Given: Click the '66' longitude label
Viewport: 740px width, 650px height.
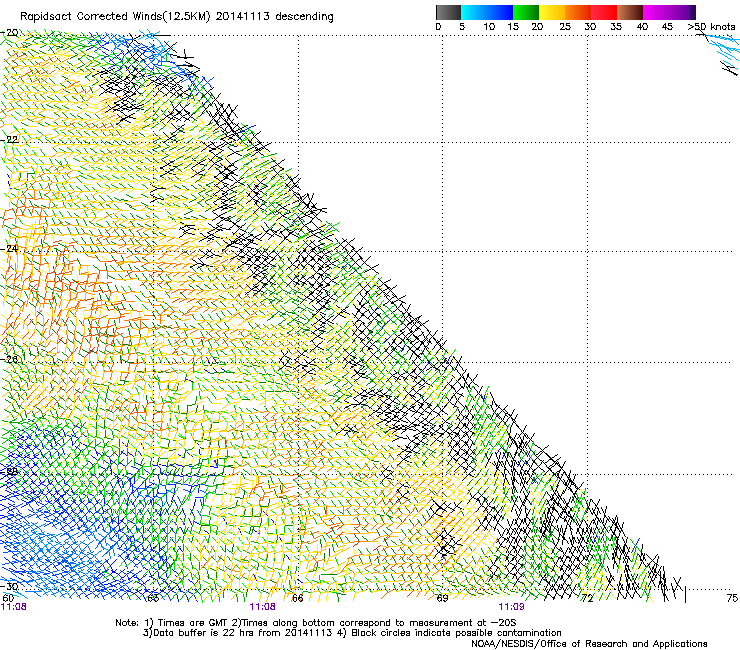Looking at the screenshot, I should tap(297, 598).
